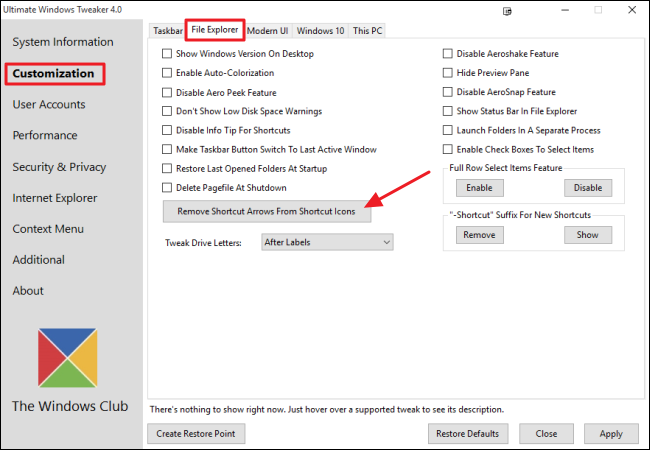
Task: Minimize the Ultimate Windows Tweaker window
Action: [x=565, y=10]
